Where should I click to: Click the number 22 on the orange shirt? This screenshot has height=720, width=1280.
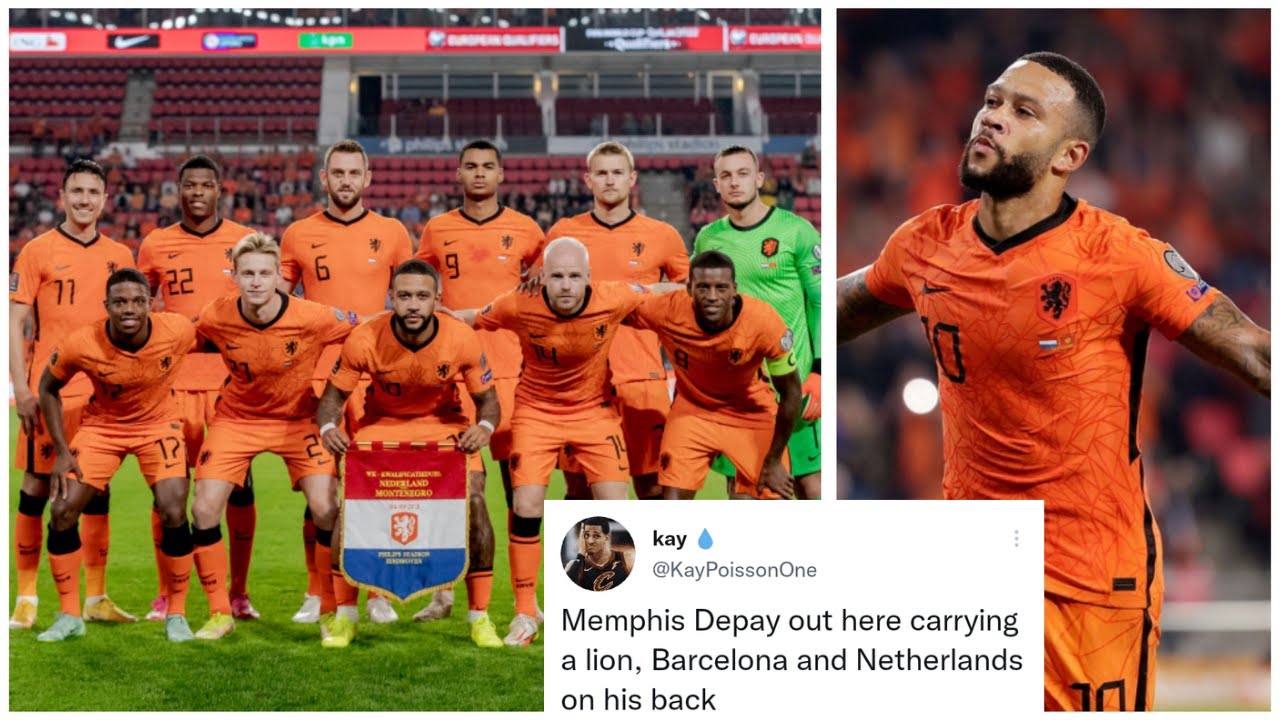coord(180,281)
